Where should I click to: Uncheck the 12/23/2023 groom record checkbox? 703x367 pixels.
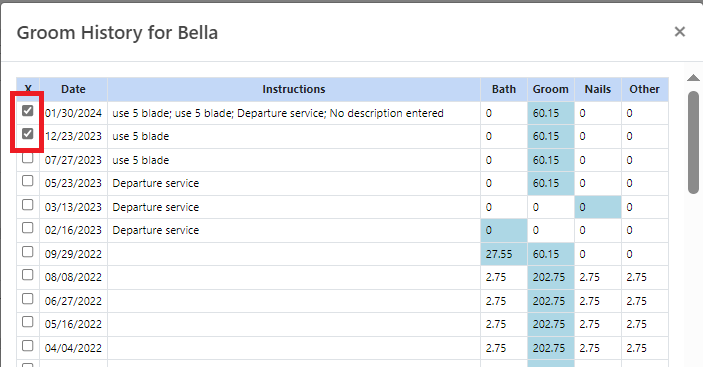point(28,134)
